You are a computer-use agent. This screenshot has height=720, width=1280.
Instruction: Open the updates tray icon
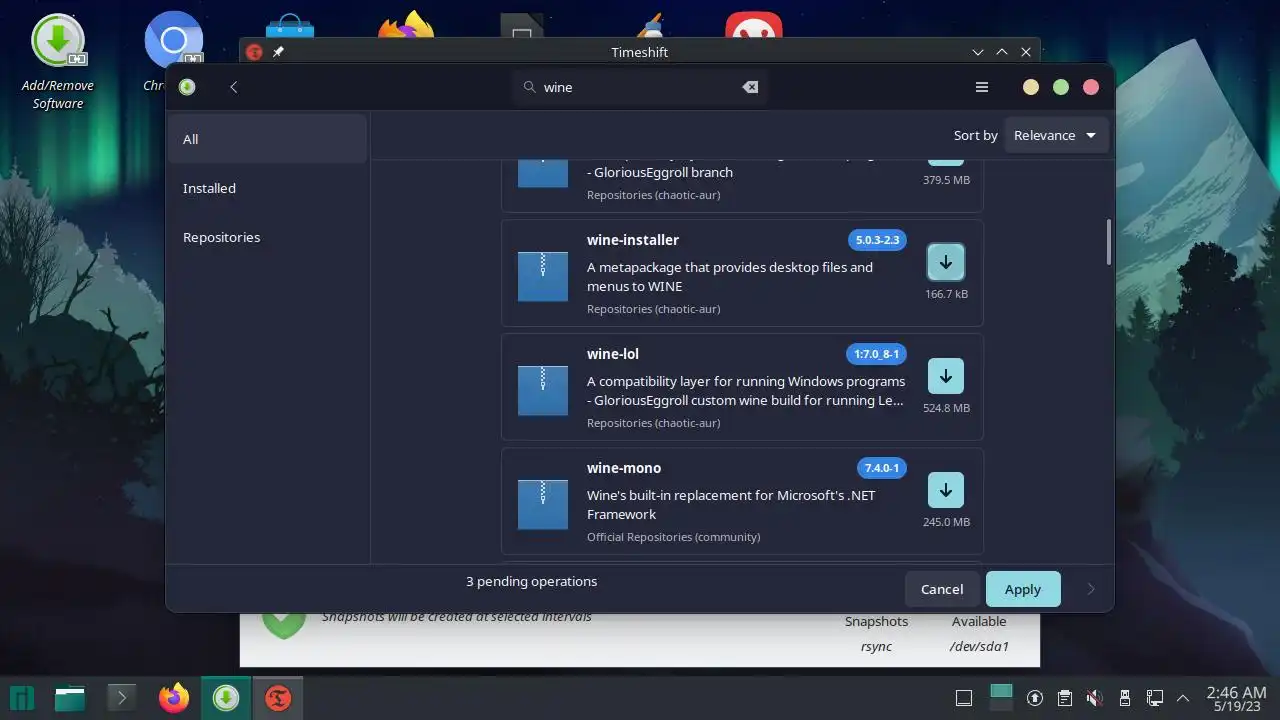point(1036,698)
